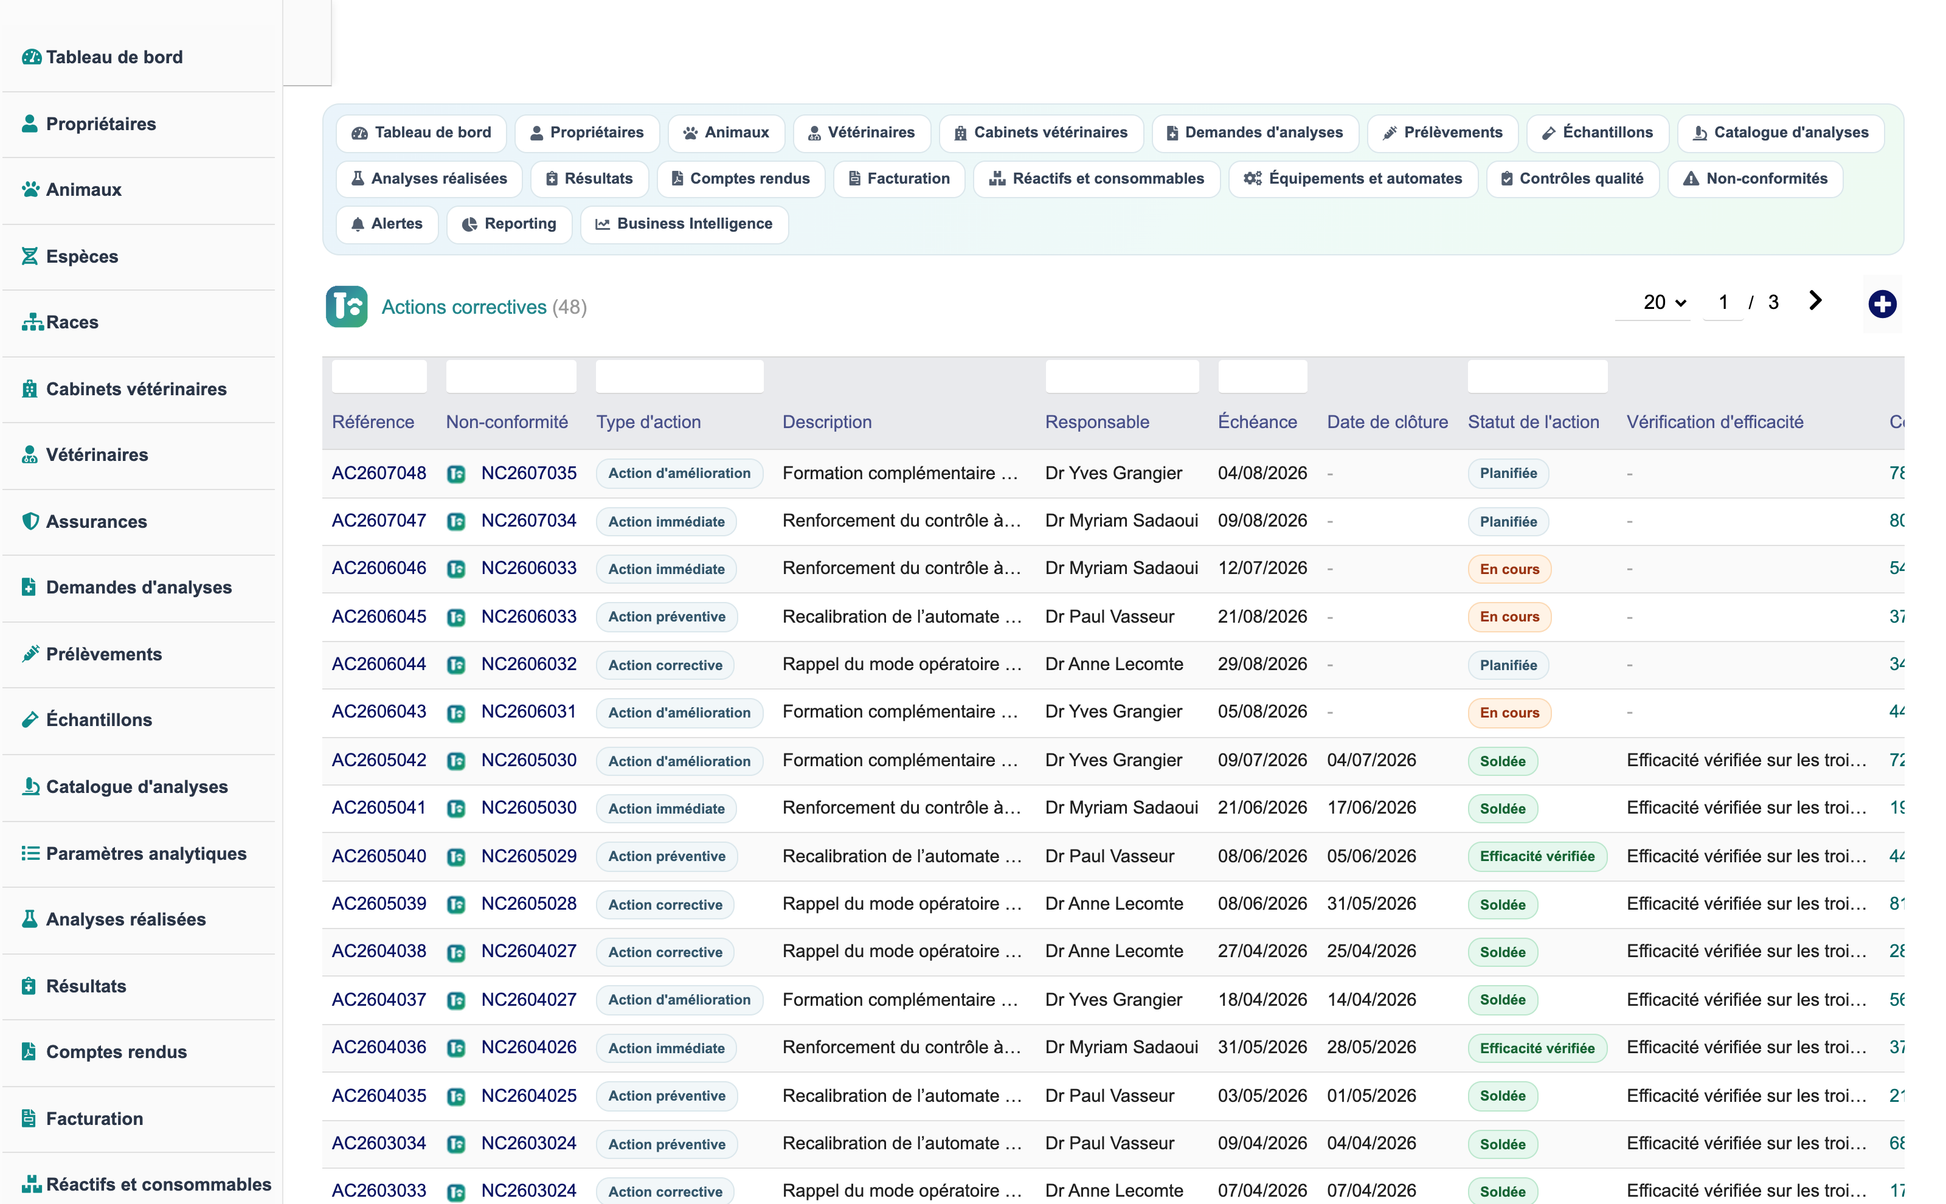
Task: Click Planifiée status badge in AC2607047 row
Action: (1508, 522)
